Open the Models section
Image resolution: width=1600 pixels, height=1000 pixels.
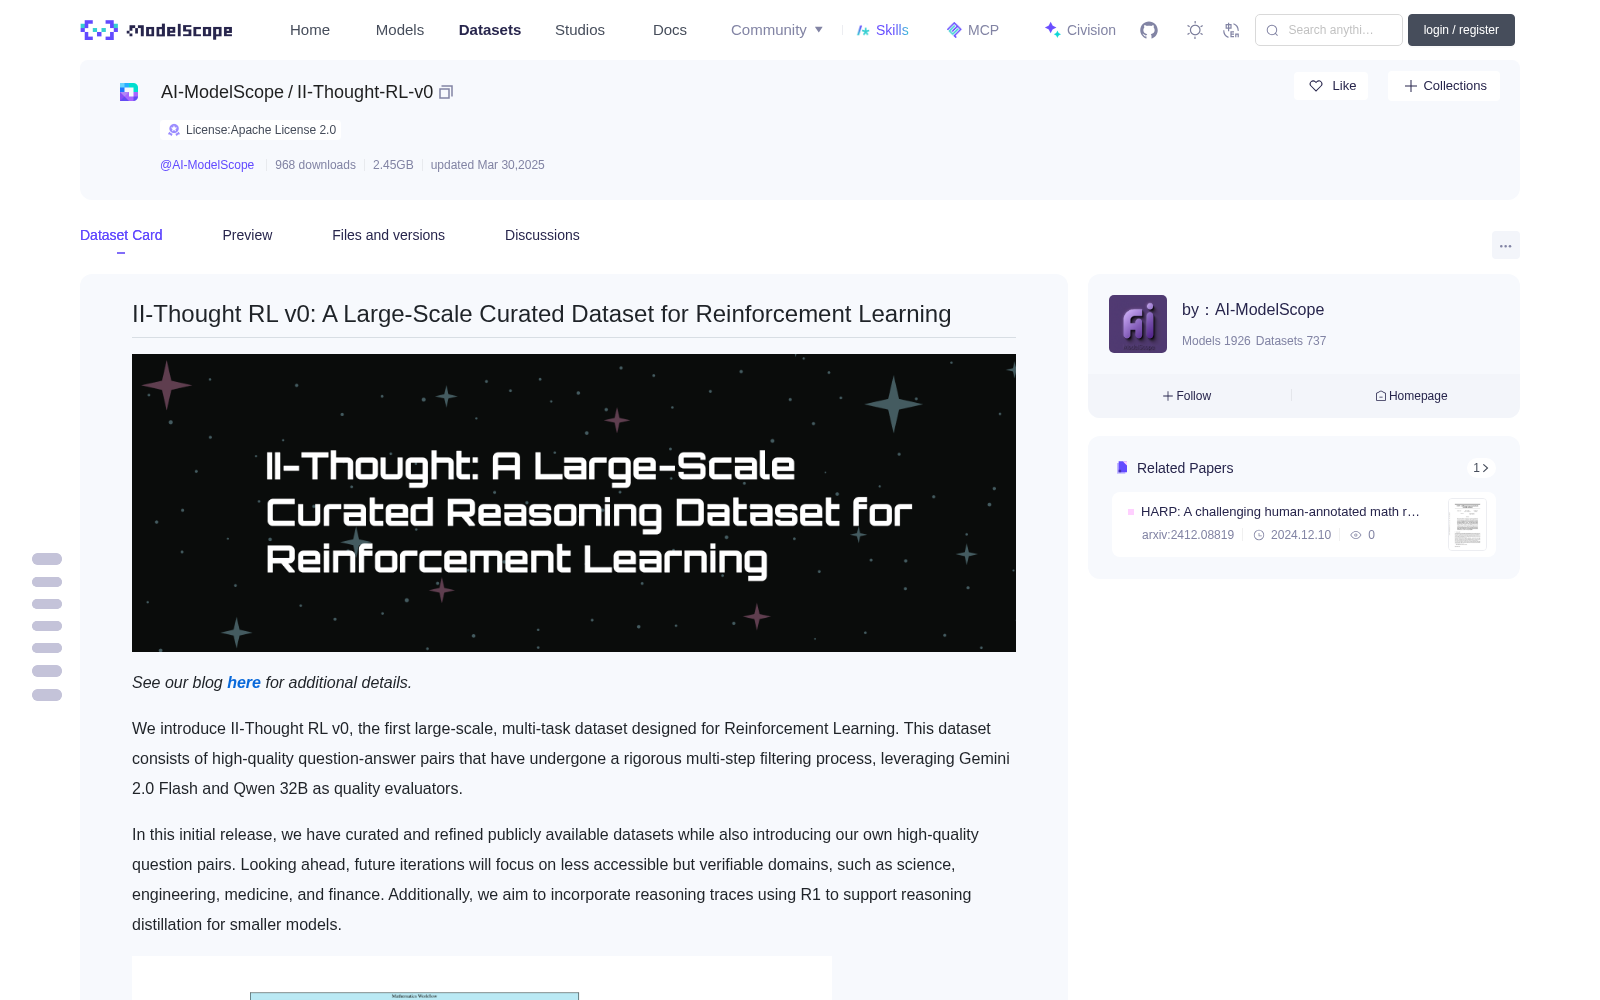pos(400,30)
